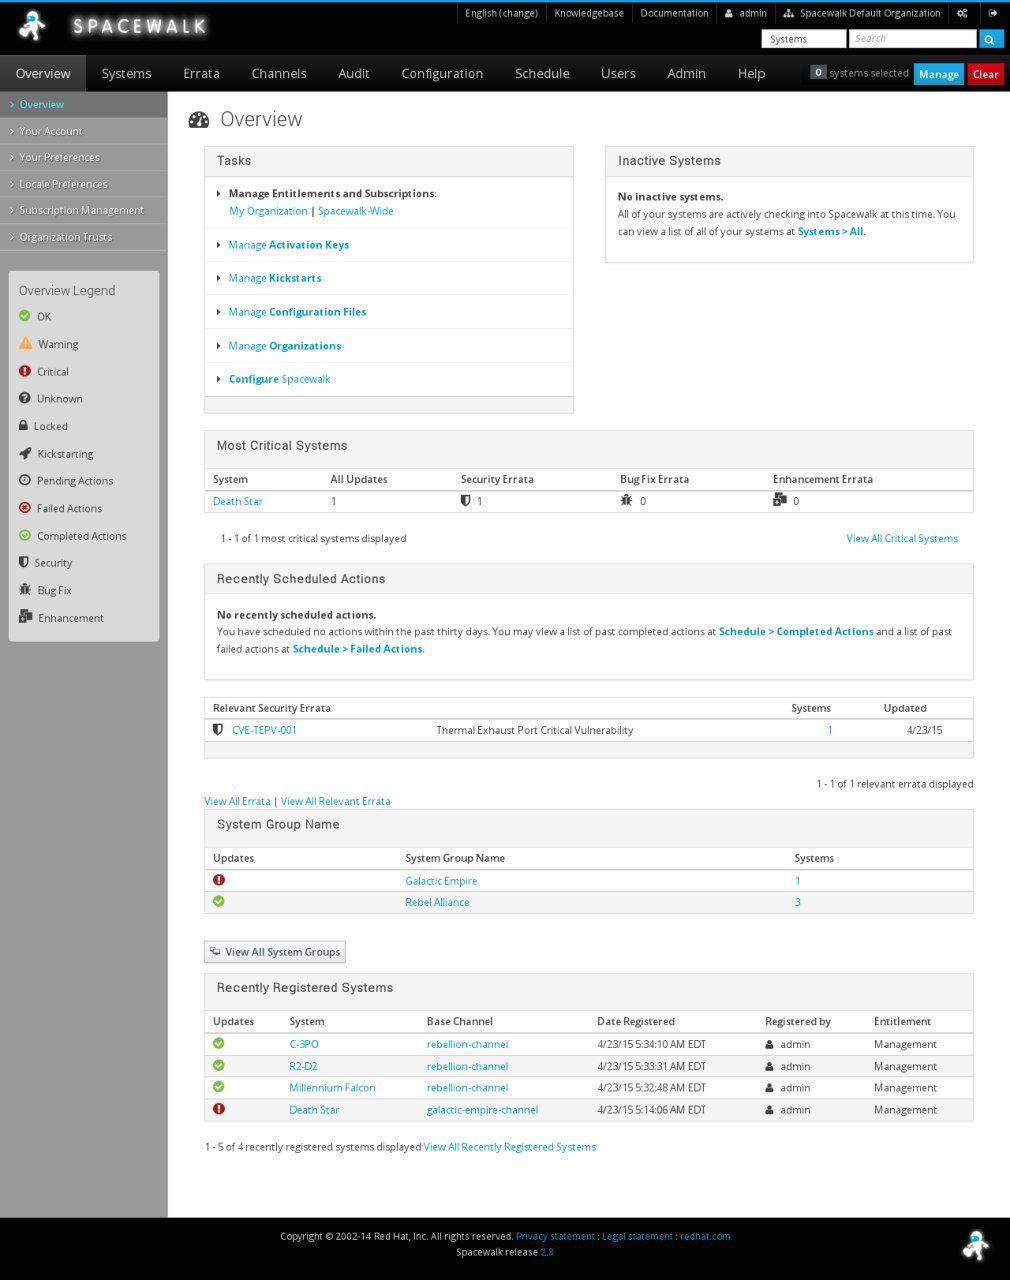Open Your Preferences sidebar item
This screenshot has height=1280, width=1010.
click(84, 157)
